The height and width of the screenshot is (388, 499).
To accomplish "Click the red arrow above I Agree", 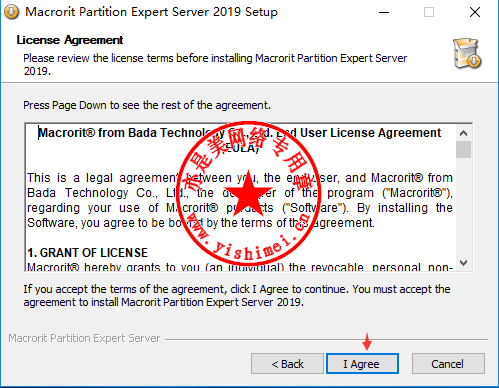I will [x=367, y=341].
